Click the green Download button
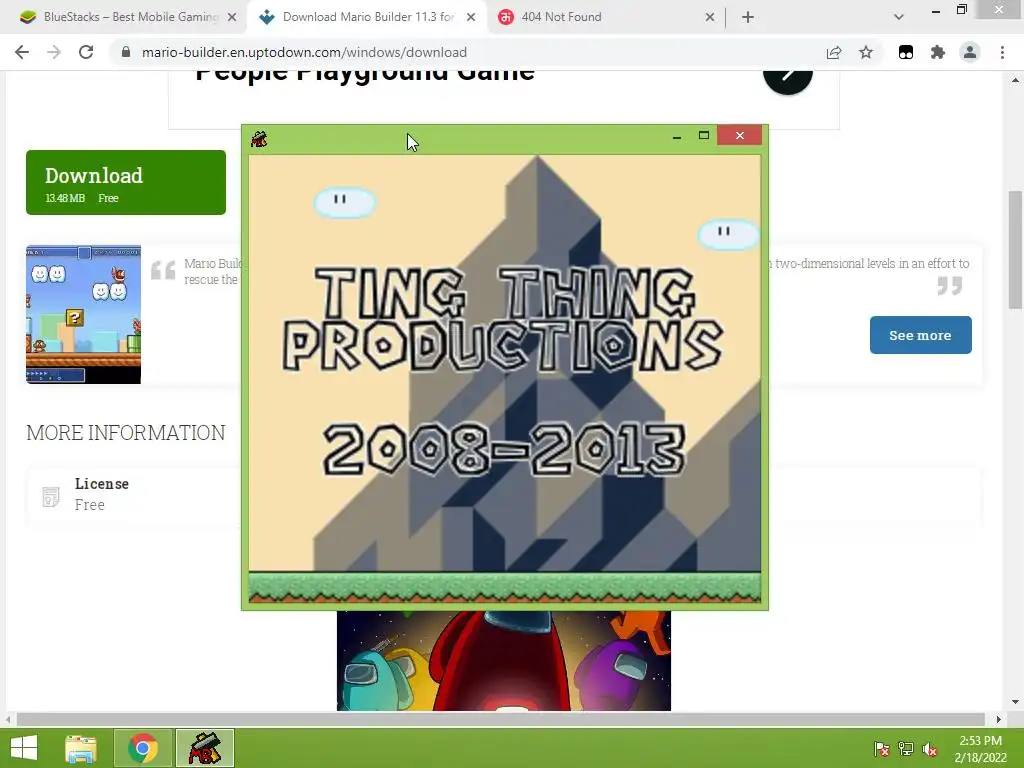 126,182
